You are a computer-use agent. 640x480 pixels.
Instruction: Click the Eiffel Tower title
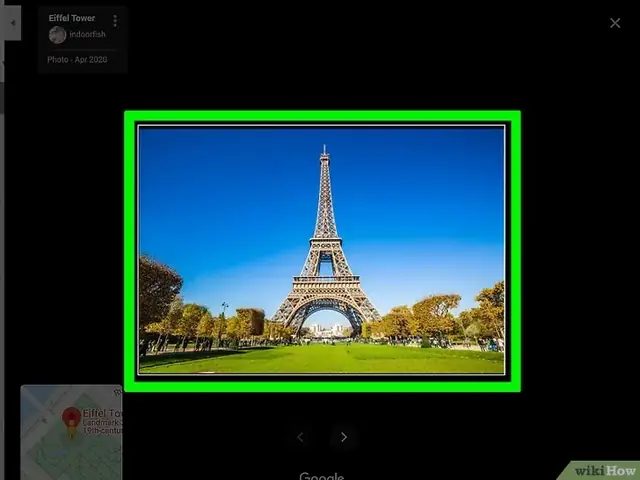click(72, 18)
